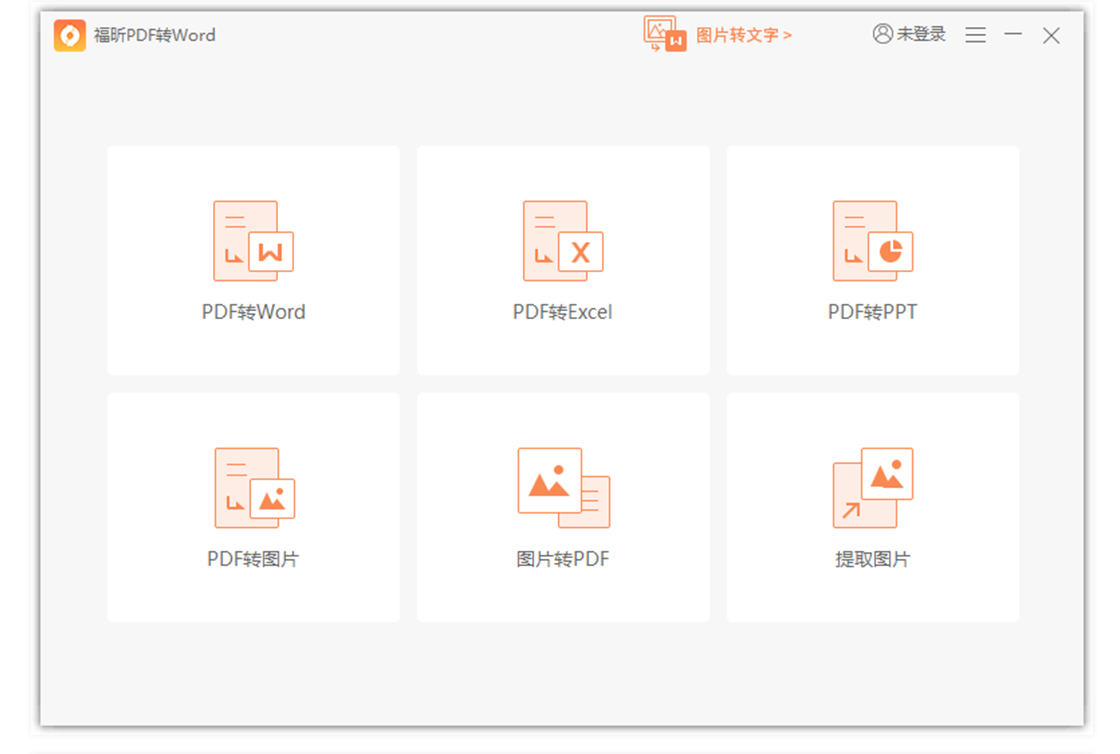
Task: Close the 福昕PDF转Word window
Action: (1051, 35)
